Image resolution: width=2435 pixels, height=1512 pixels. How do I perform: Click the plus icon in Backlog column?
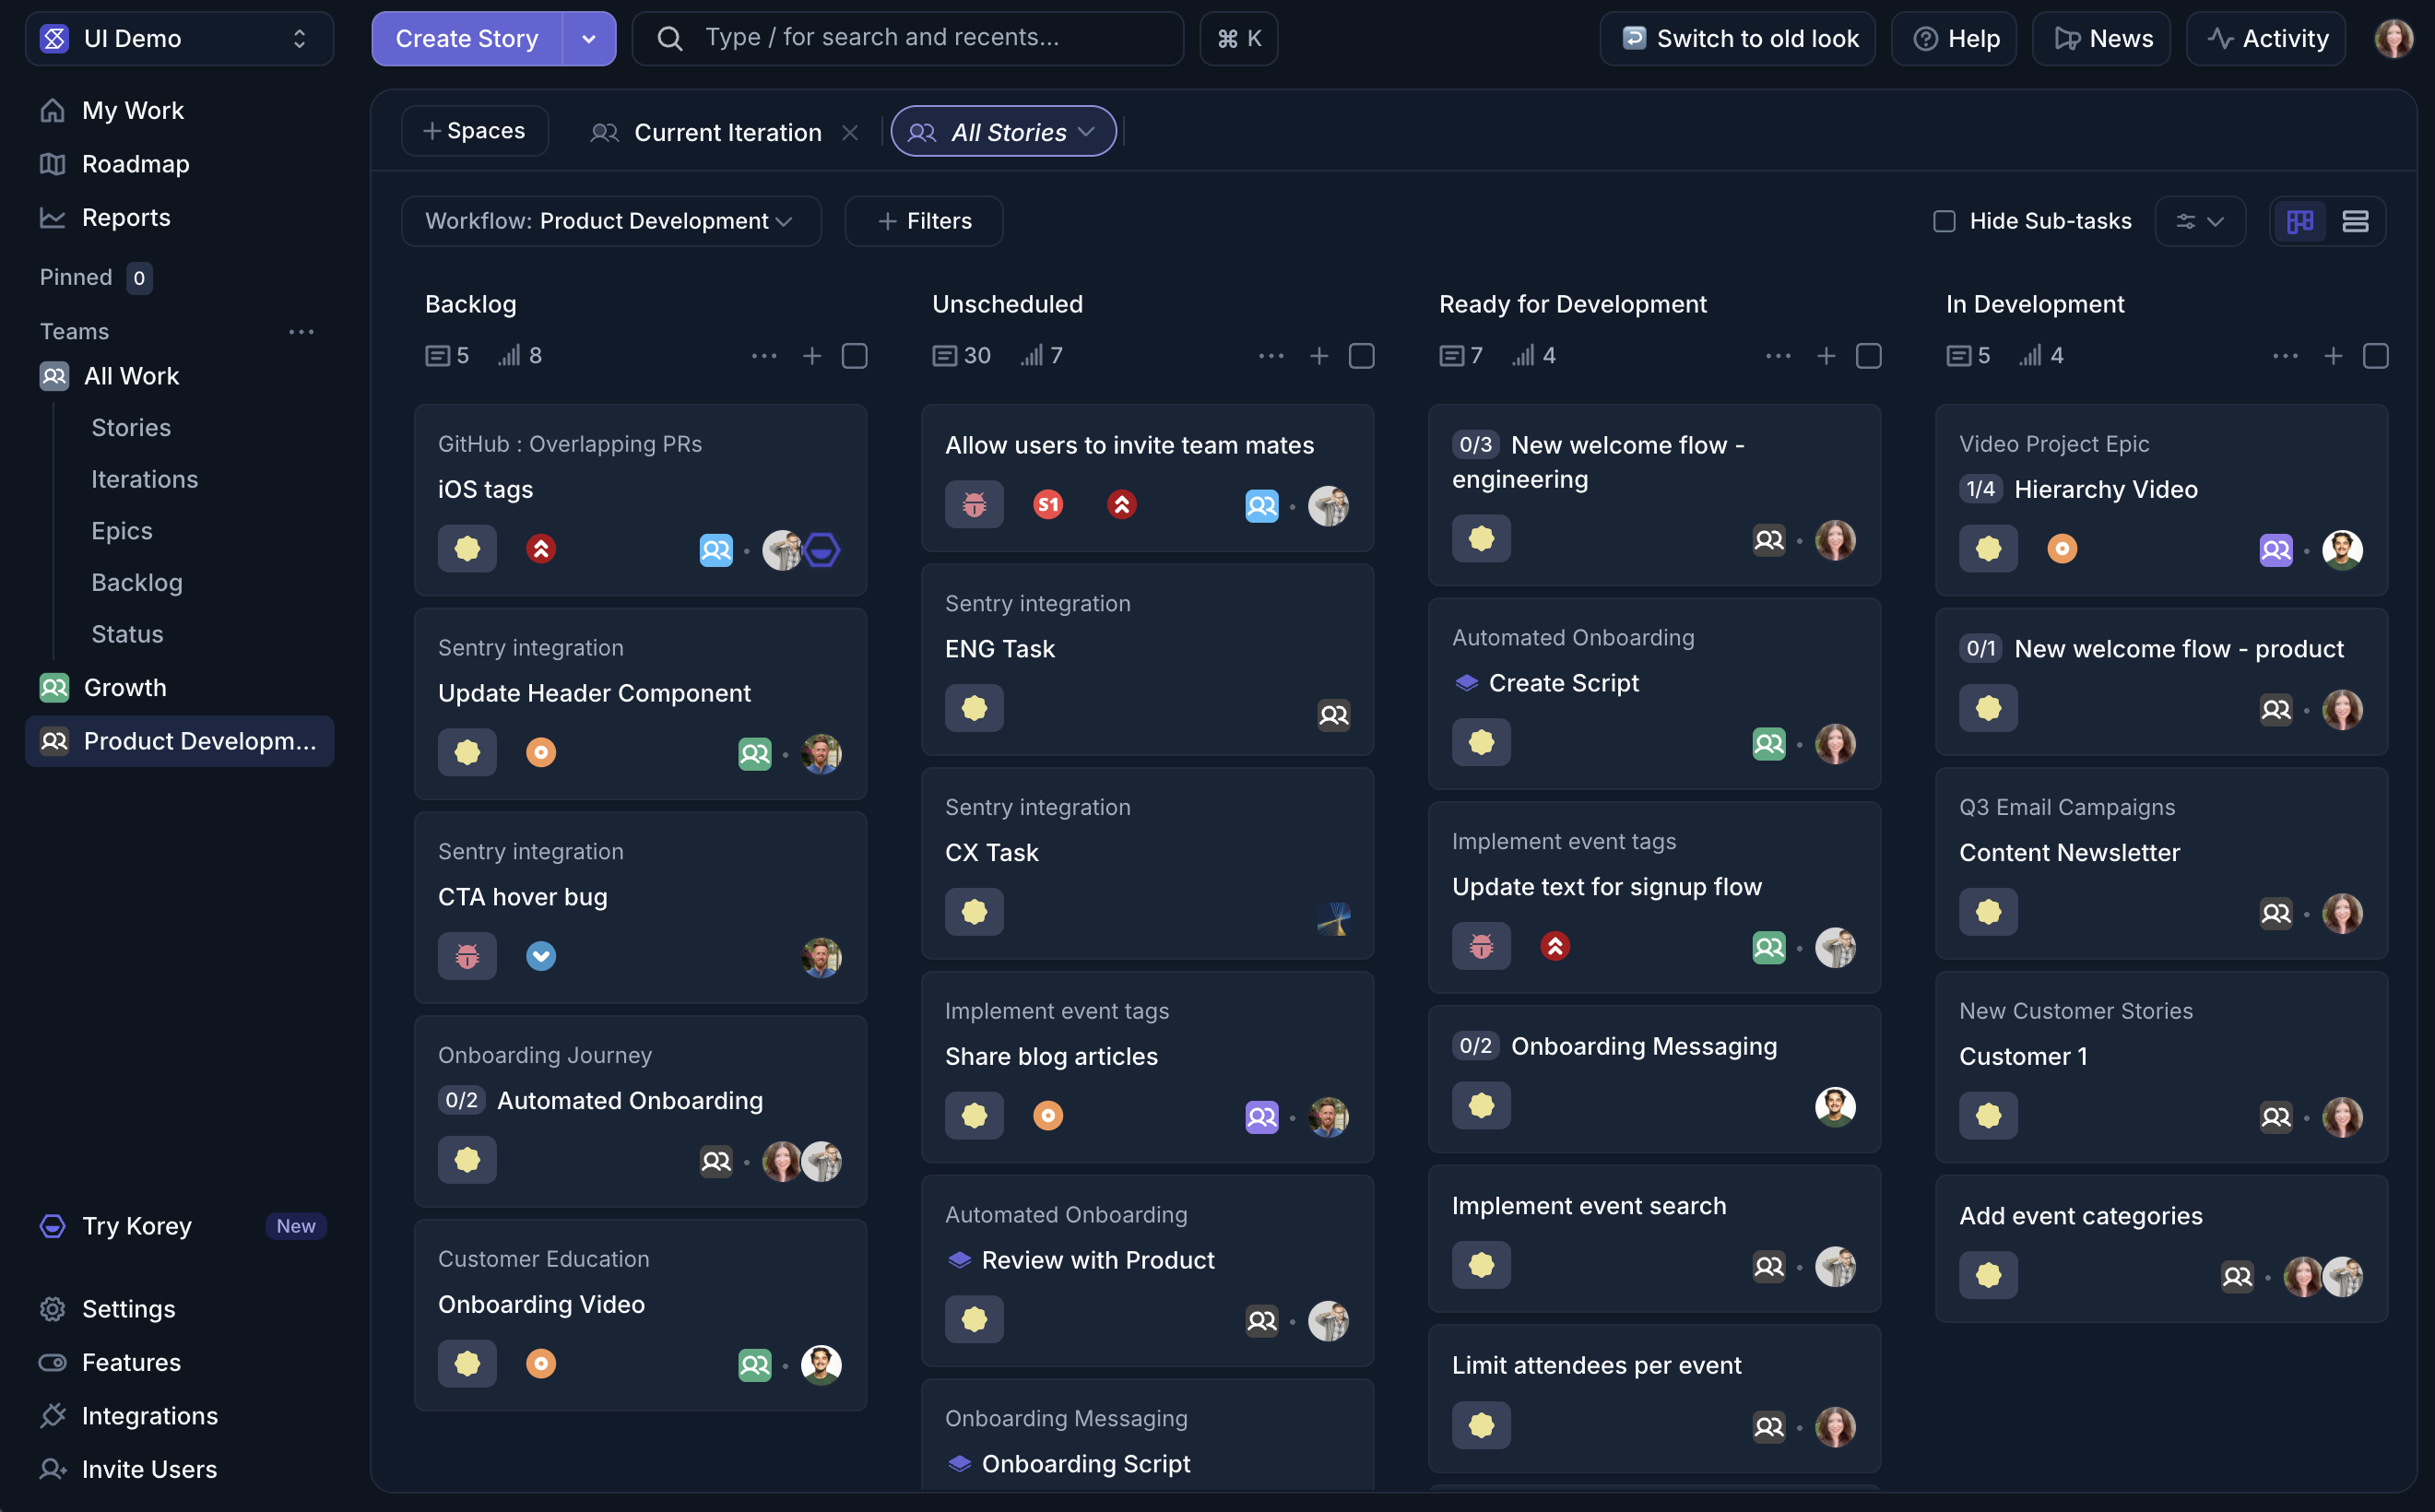click(812, 356)
